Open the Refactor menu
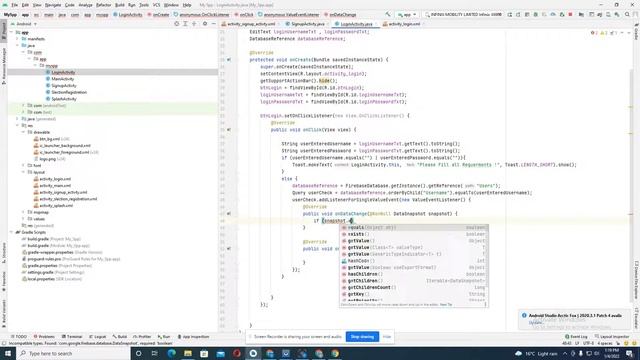Image resolution: width=640 pixels, height=360 pixels. (103, 5)
